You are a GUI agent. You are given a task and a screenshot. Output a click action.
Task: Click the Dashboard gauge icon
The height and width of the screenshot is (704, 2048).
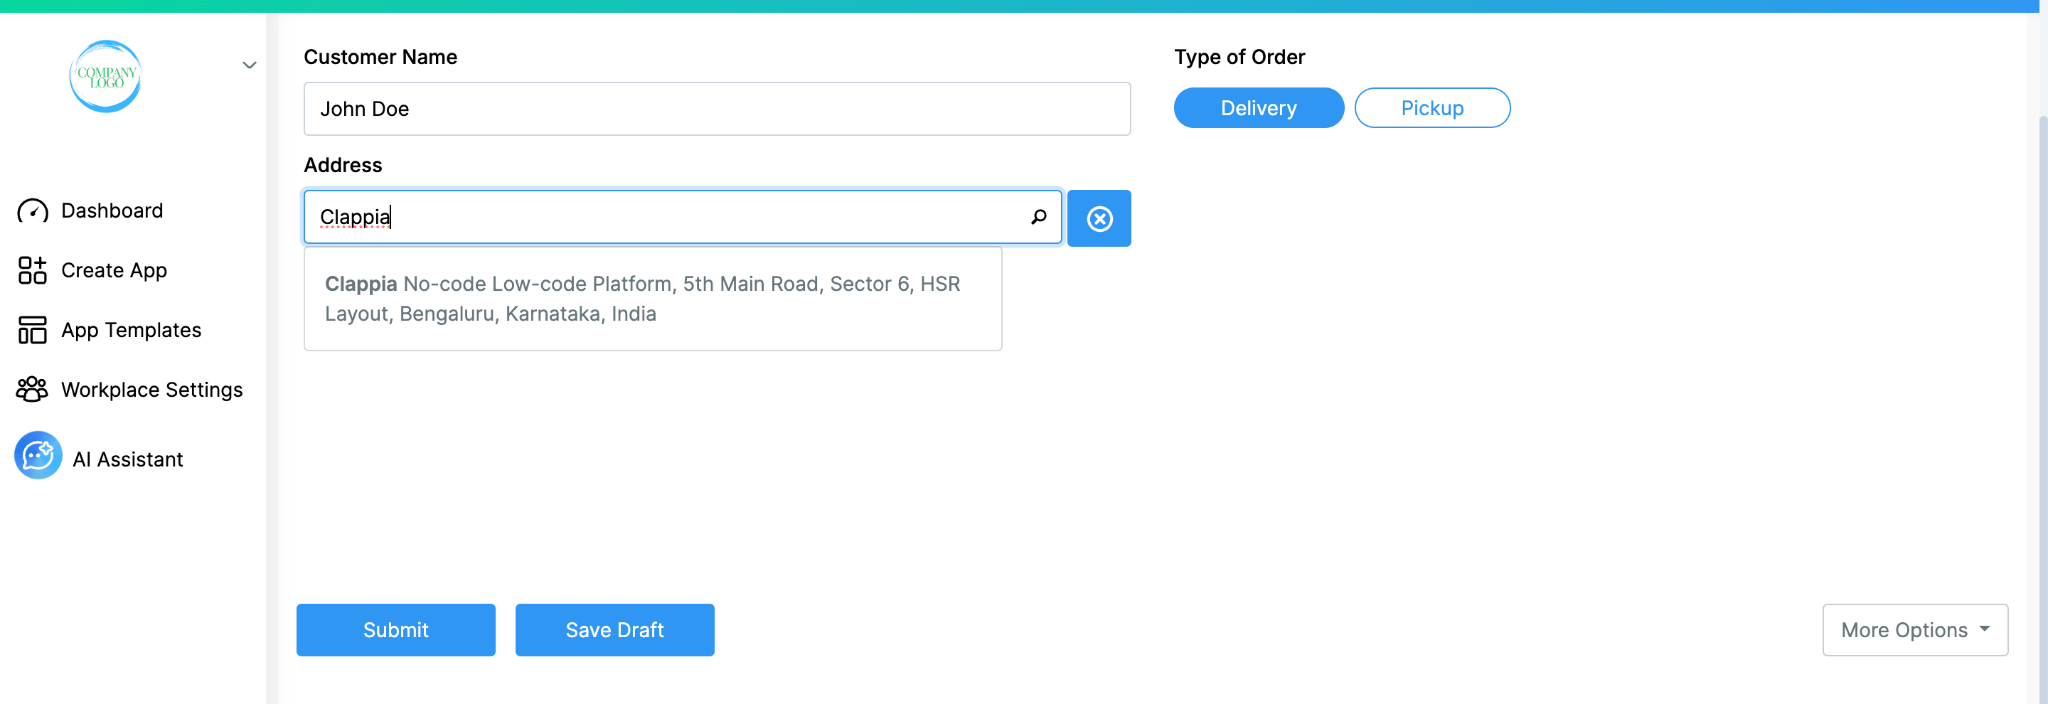click(x=32, y=211)
